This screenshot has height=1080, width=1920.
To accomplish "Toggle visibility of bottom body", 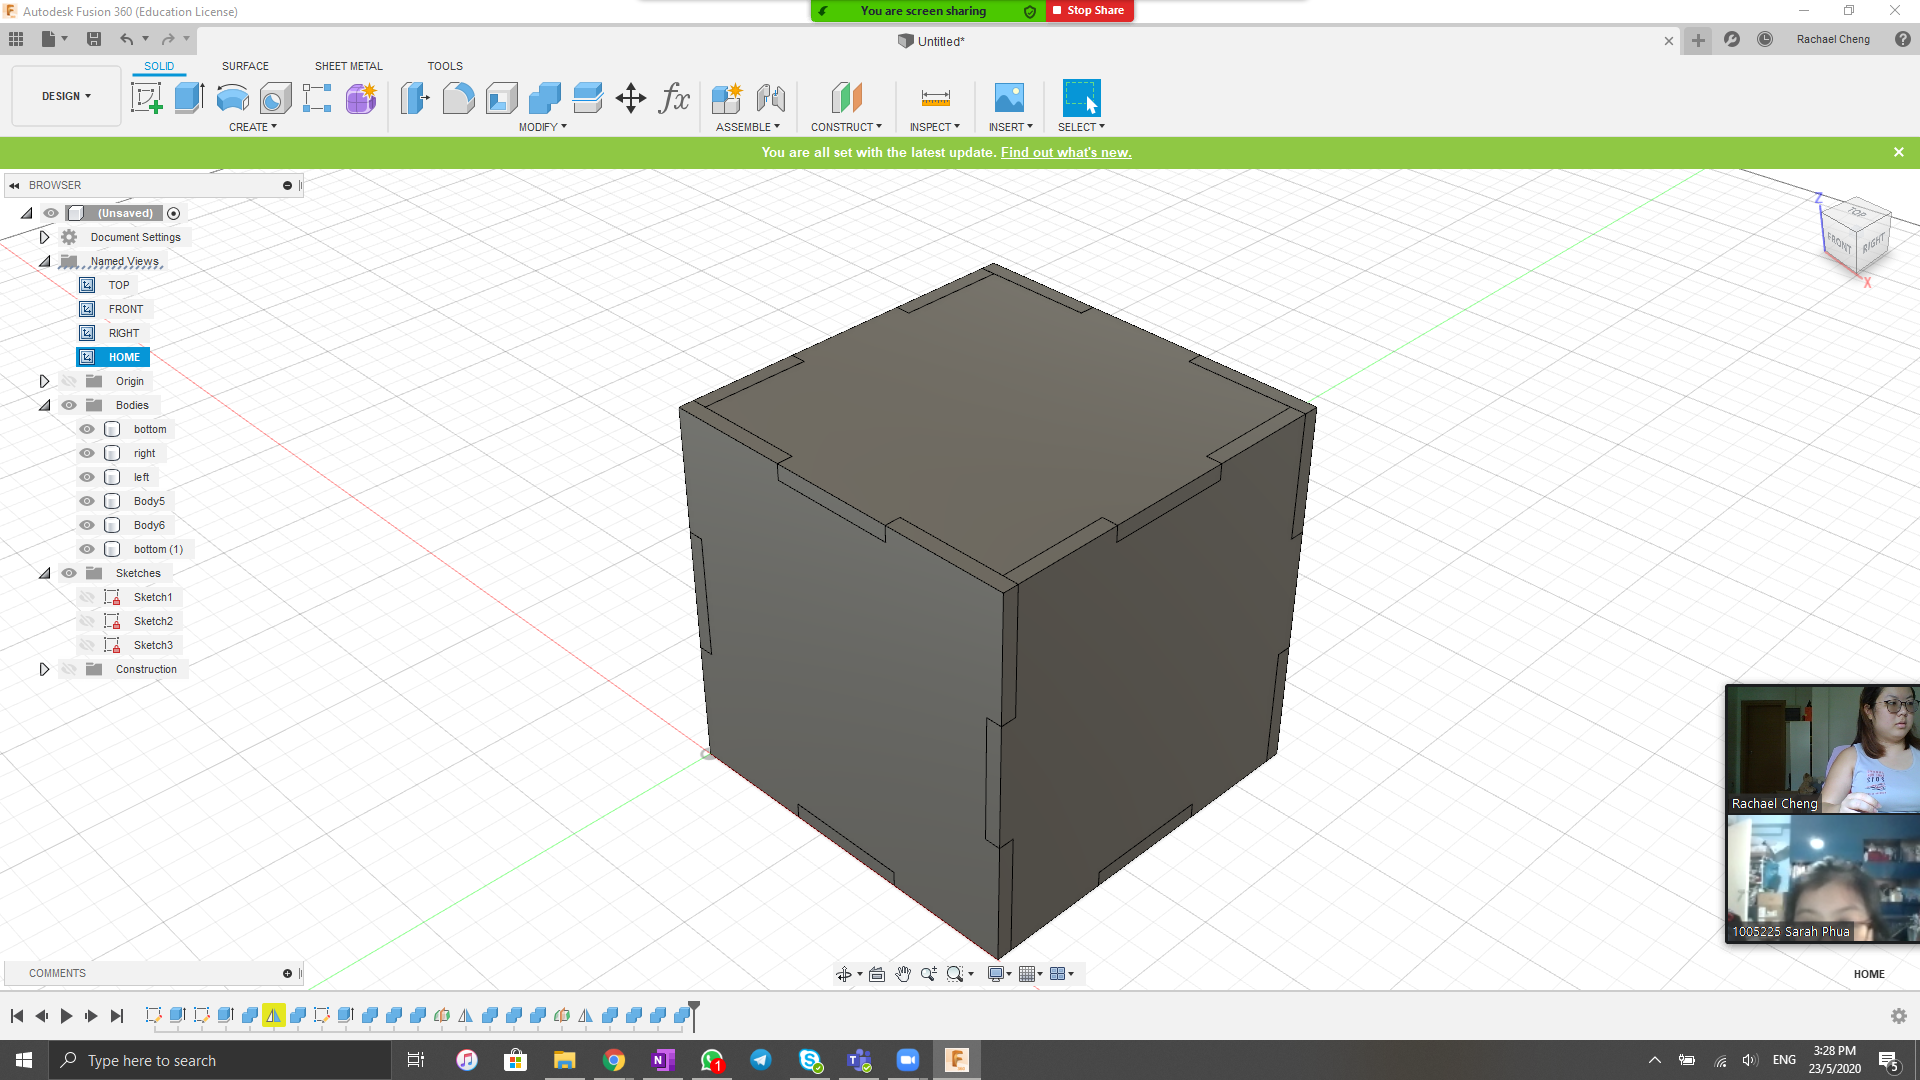I will [87, 429].
